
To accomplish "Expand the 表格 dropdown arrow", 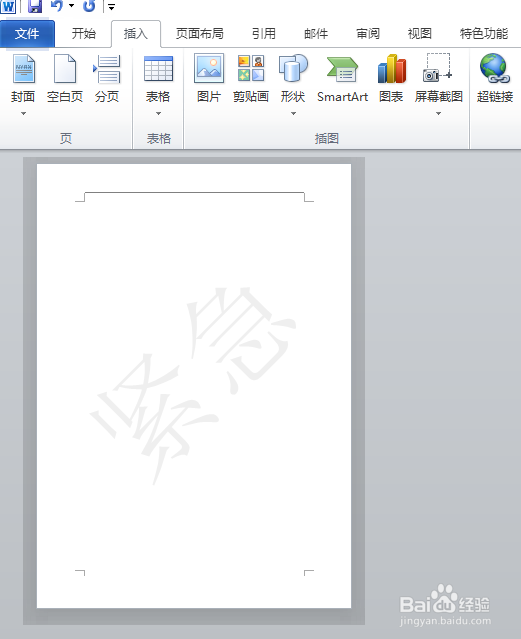I will point(158,113).
